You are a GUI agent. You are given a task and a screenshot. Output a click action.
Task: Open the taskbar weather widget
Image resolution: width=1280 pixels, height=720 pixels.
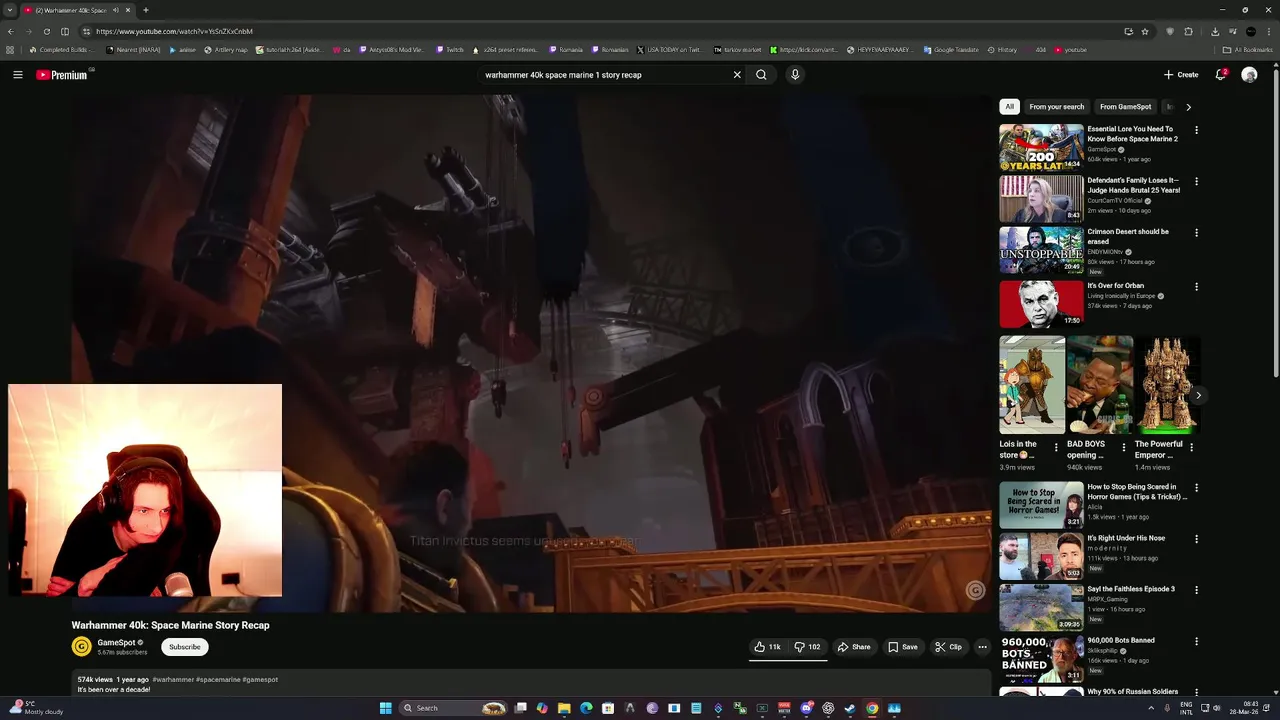(36, 708)
